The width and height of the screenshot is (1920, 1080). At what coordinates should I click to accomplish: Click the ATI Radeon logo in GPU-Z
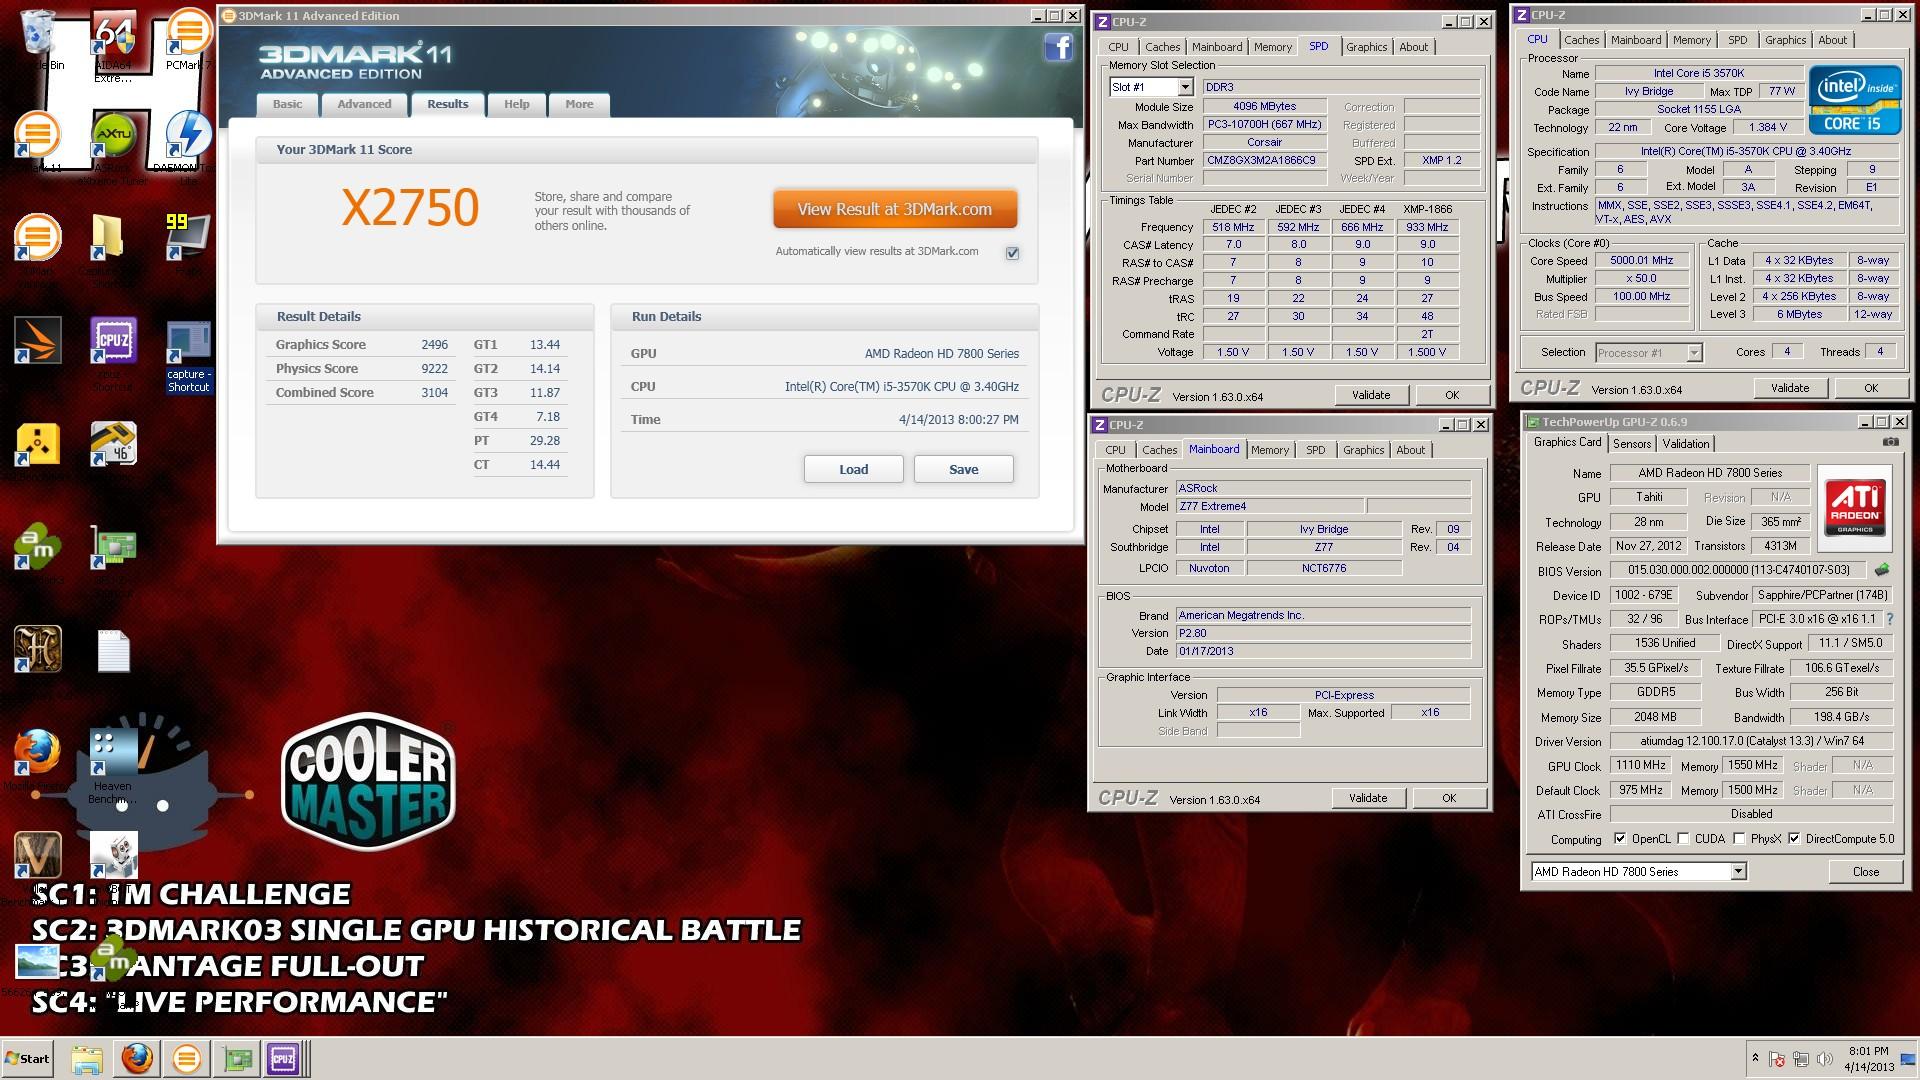pyautogui.click(x=1855, y=507)
